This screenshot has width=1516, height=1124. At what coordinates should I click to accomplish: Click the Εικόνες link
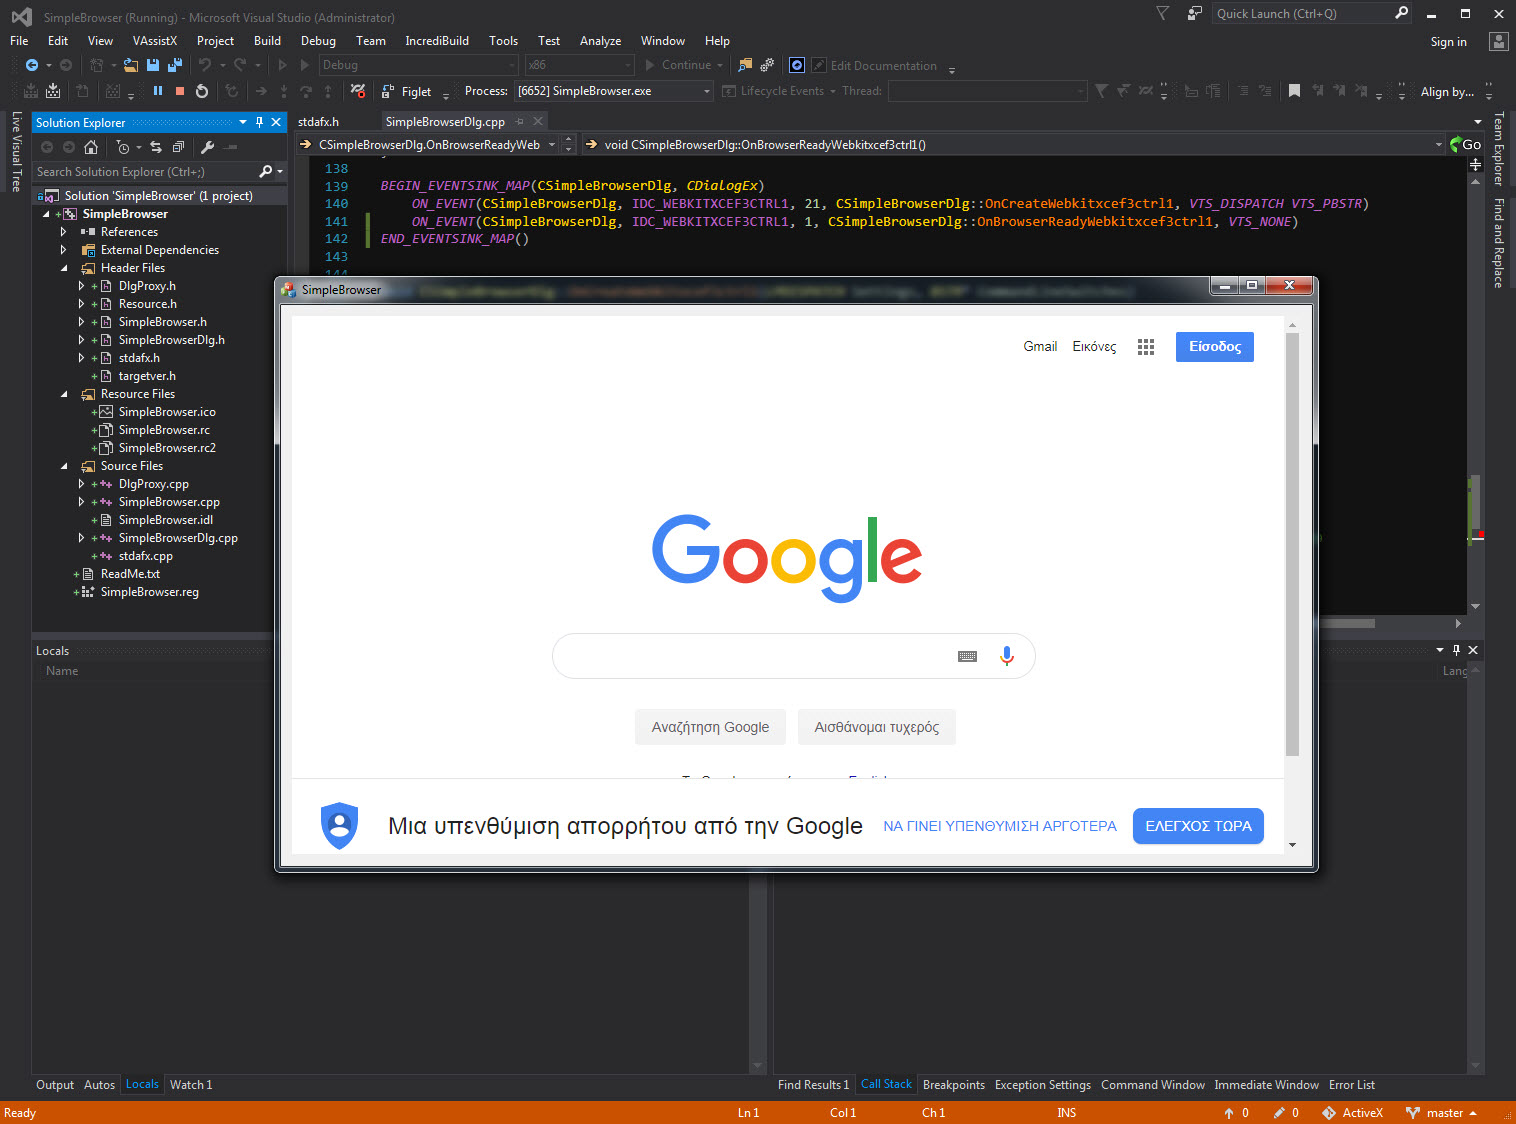click(1094, 347)
